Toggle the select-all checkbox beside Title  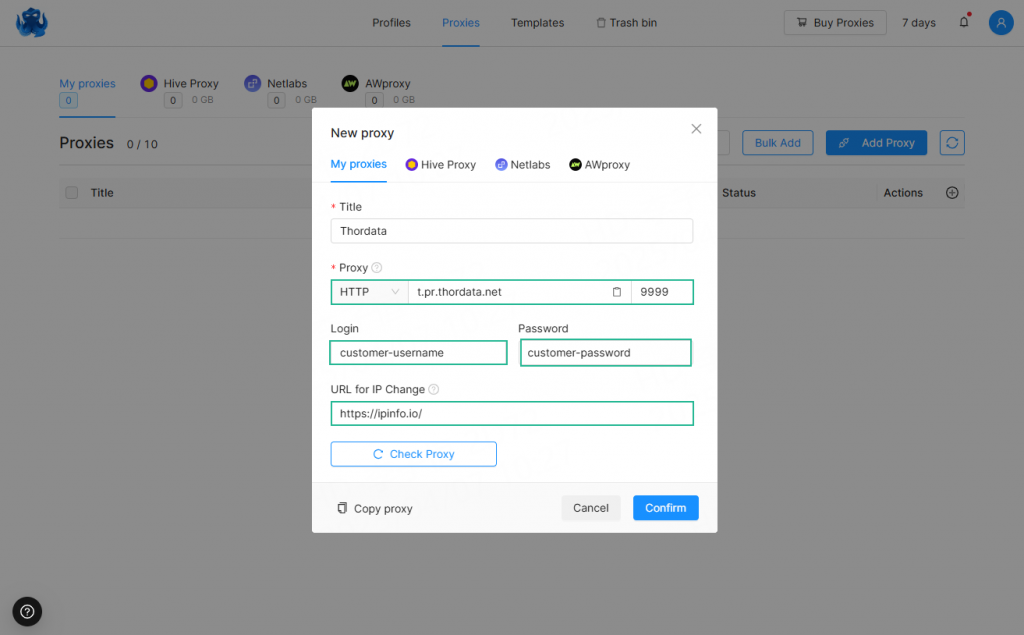[x=72, y=193]
